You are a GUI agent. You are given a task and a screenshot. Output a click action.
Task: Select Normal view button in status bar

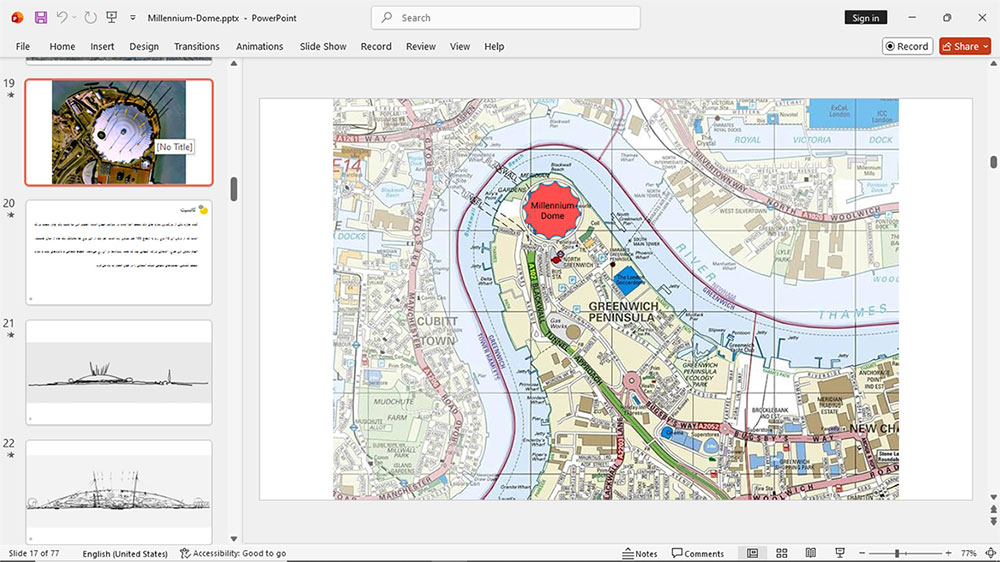point(753,553)
